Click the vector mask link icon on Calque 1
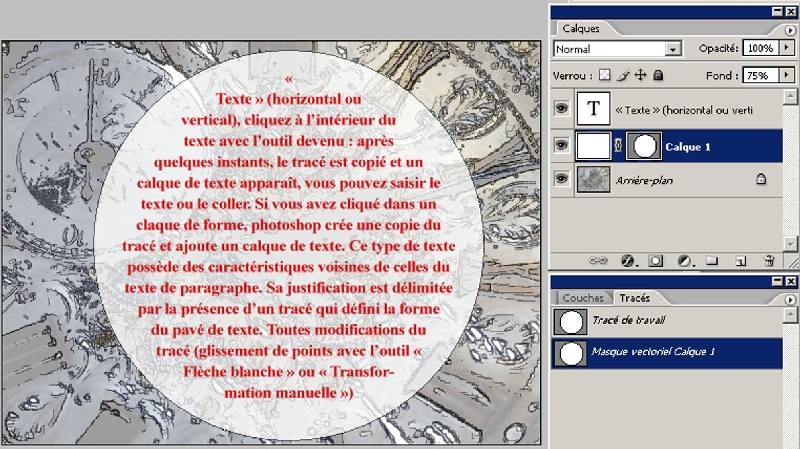800x449 pixels. click(618, 145)
